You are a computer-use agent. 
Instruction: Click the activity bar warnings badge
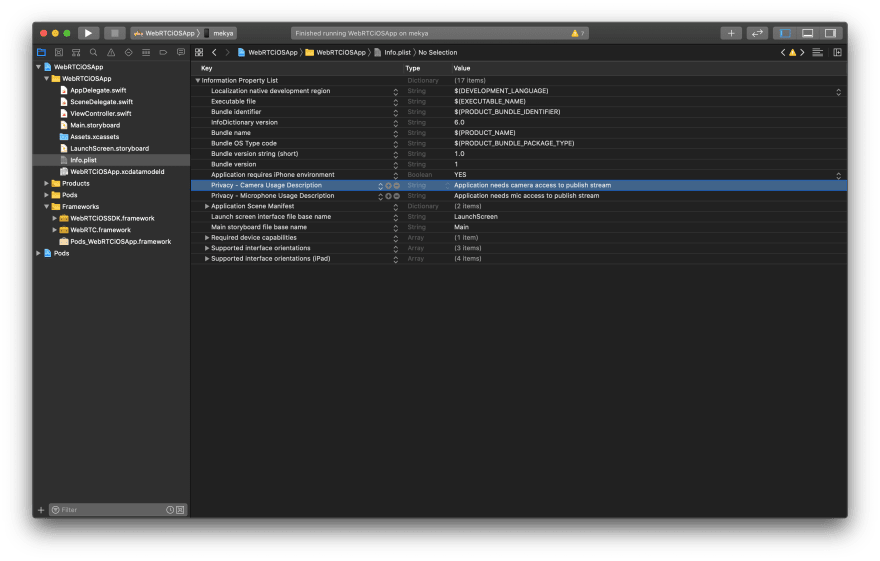(x=578, y=33)
